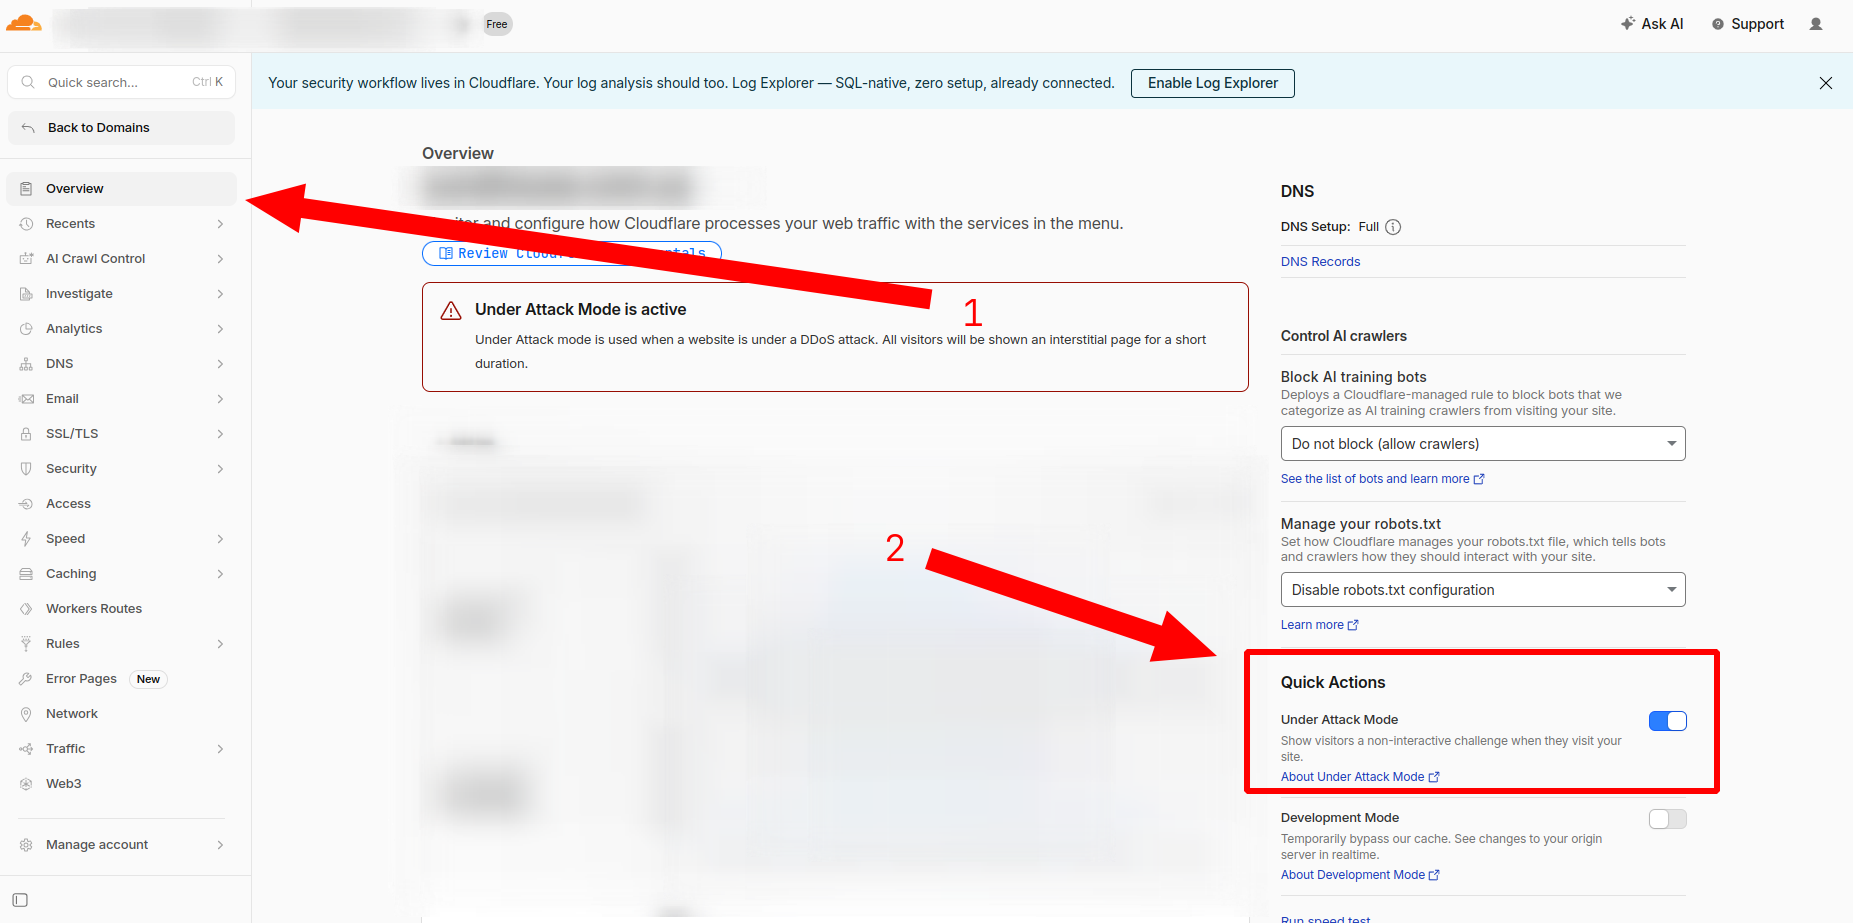Open the user account profile icon

tap(1816, 24)
